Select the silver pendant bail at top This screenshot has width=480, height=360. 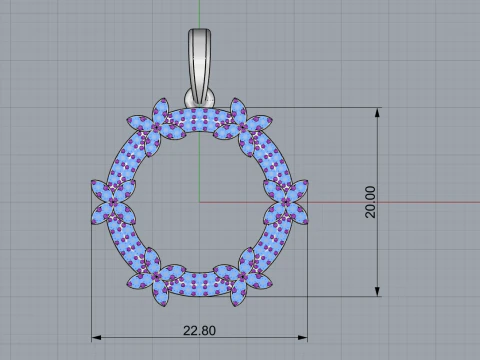[200, 67]
